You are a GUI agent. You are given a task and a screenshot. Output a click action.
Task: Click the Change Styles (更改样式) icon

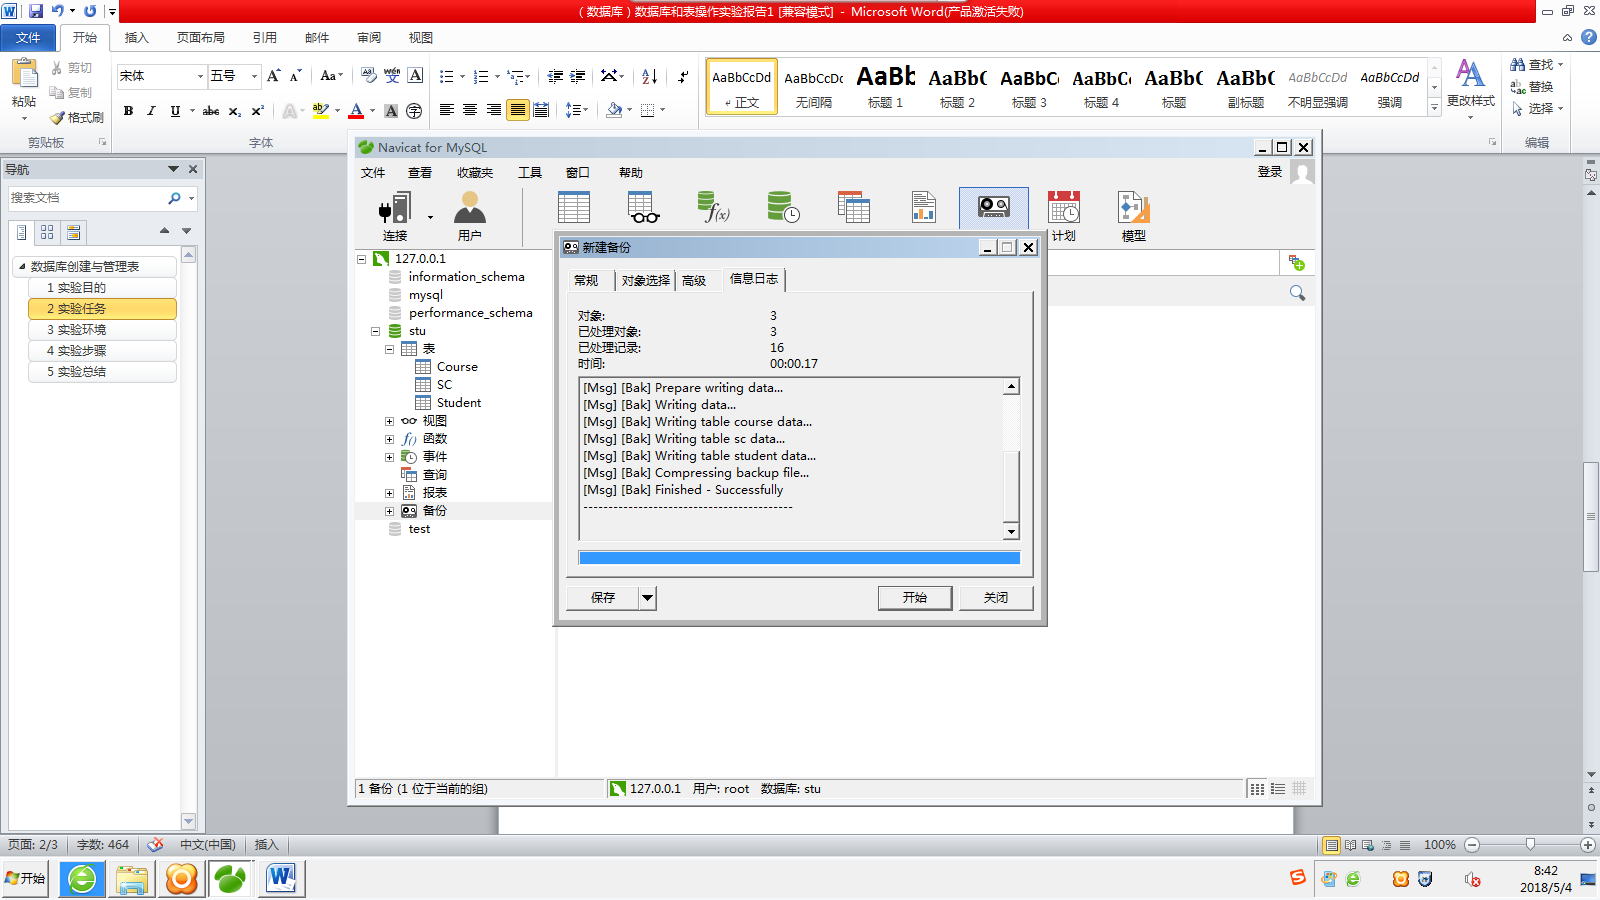pyautogui.click(x=1470, y=73)
